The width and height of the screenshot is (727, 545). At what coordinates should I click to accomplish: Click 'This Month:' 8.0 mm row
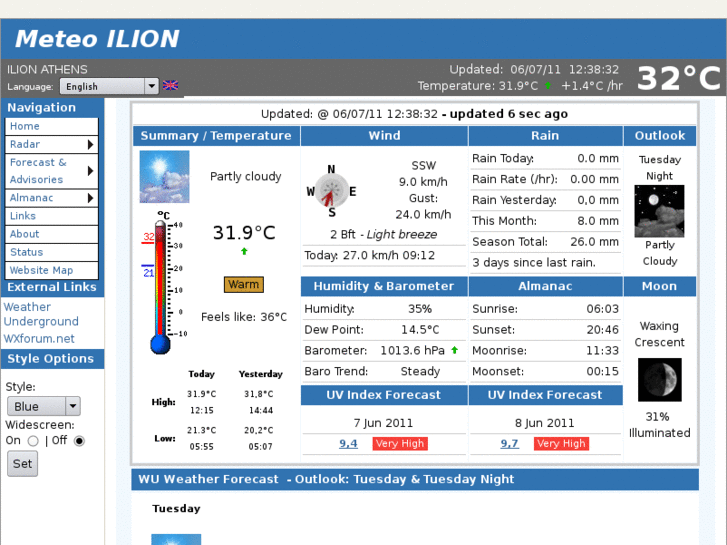coord(545,221)
